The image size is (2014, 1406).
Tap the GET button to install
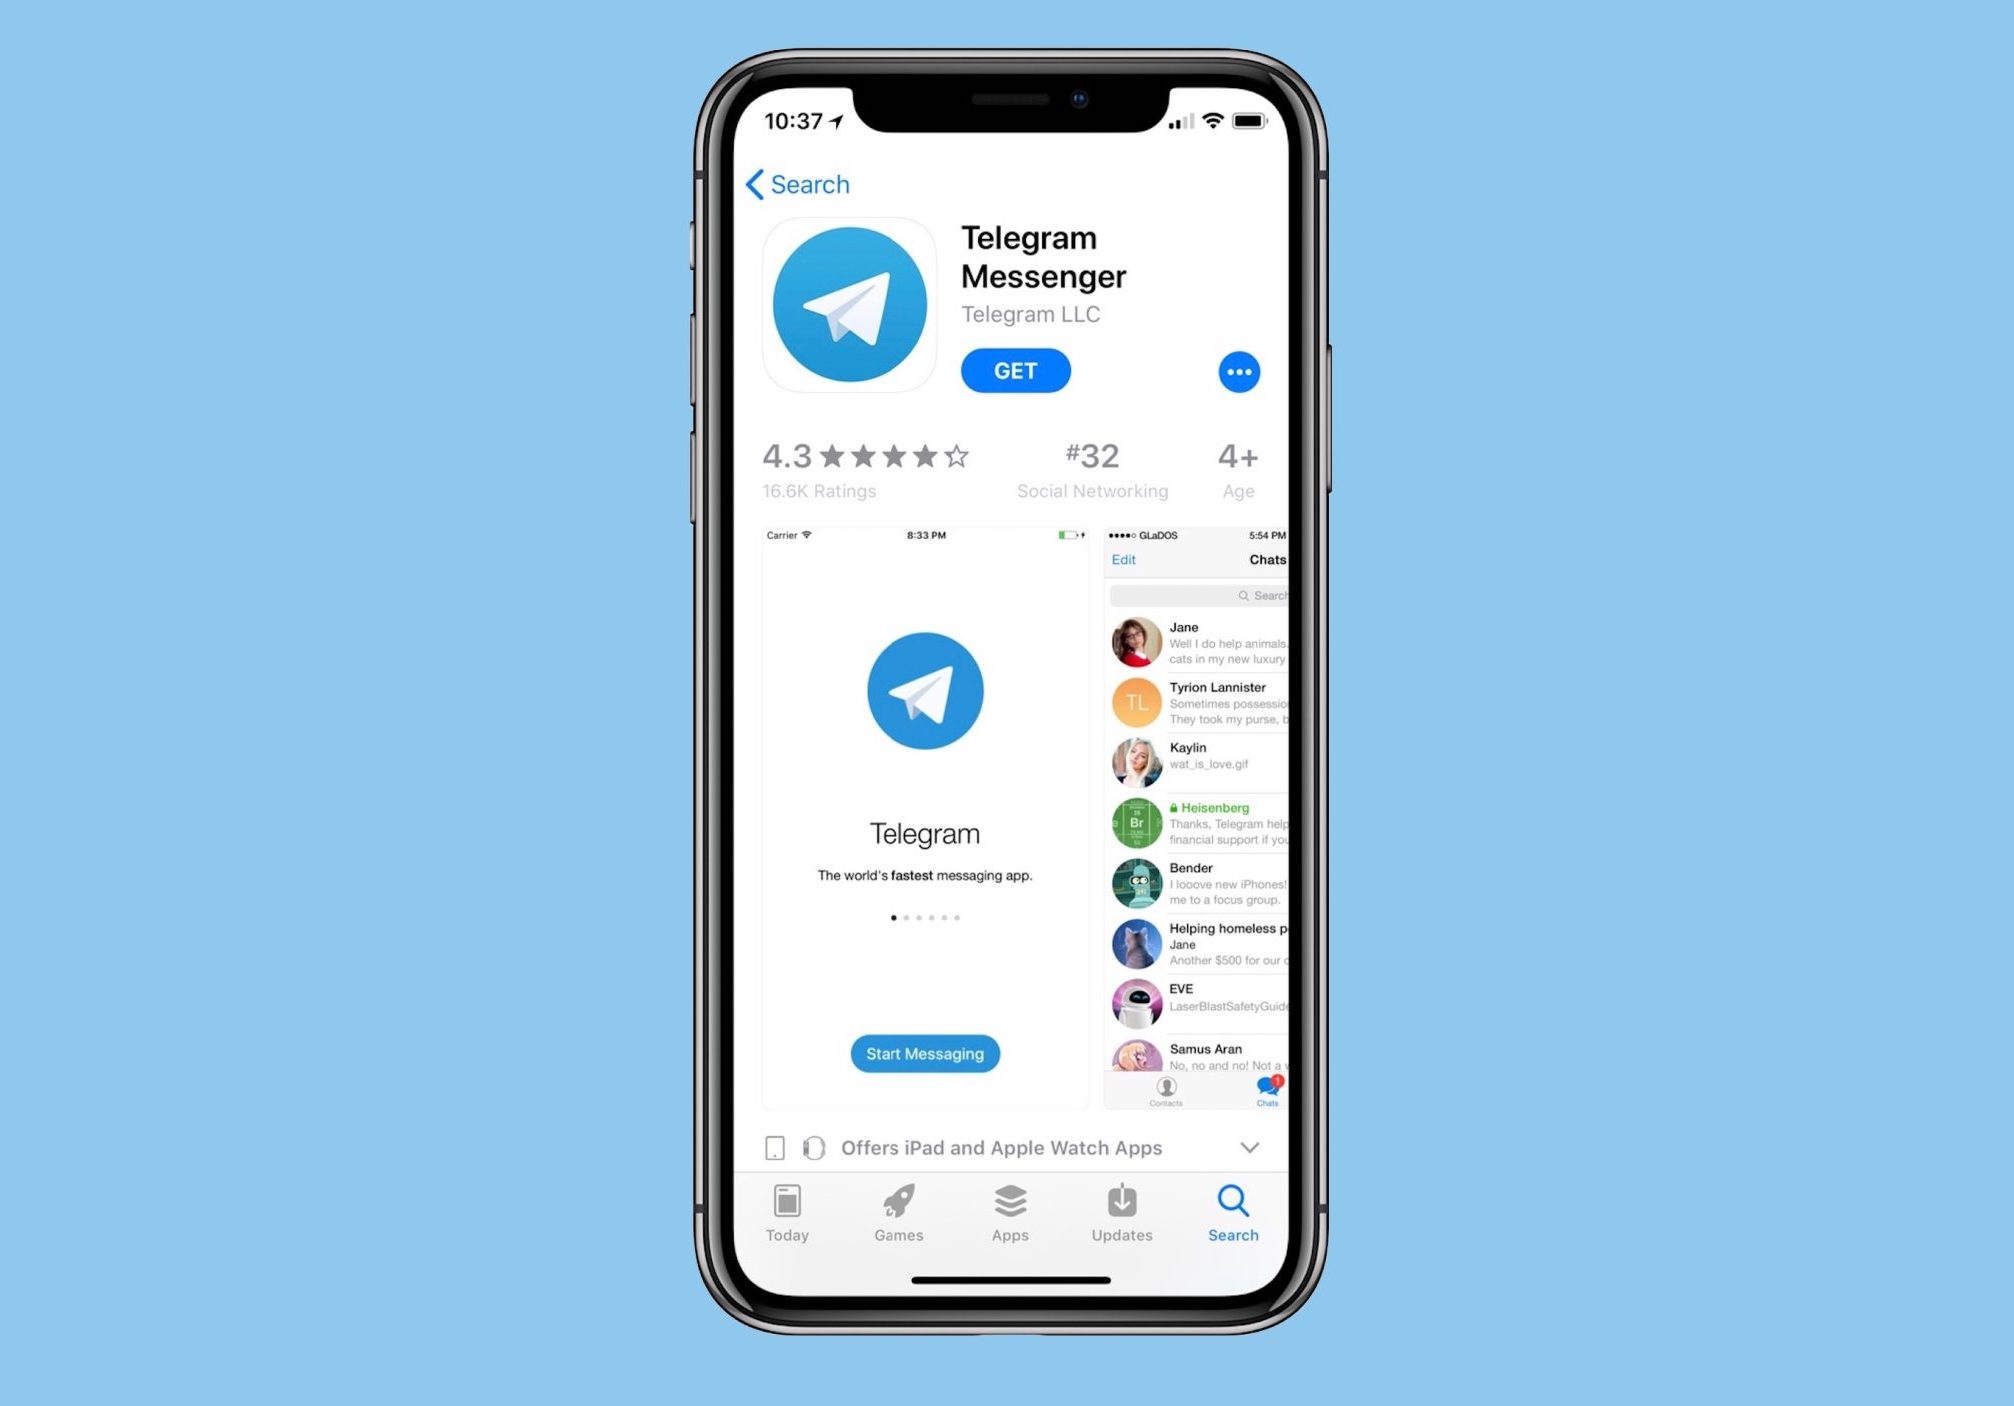click(1015, 370)
